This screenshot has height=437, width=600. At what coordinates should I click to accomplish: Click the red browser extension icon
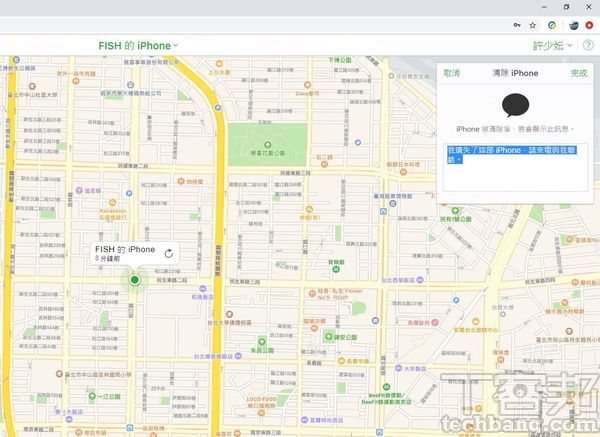point(589,25)
